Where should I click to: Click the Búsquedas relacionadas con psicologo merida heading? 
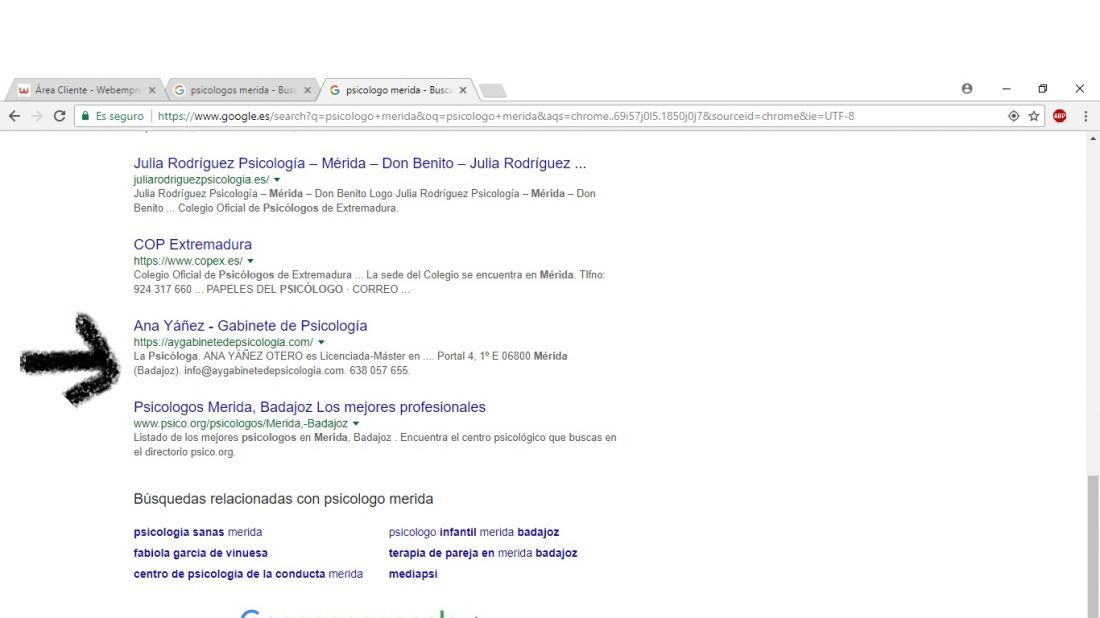283,499
